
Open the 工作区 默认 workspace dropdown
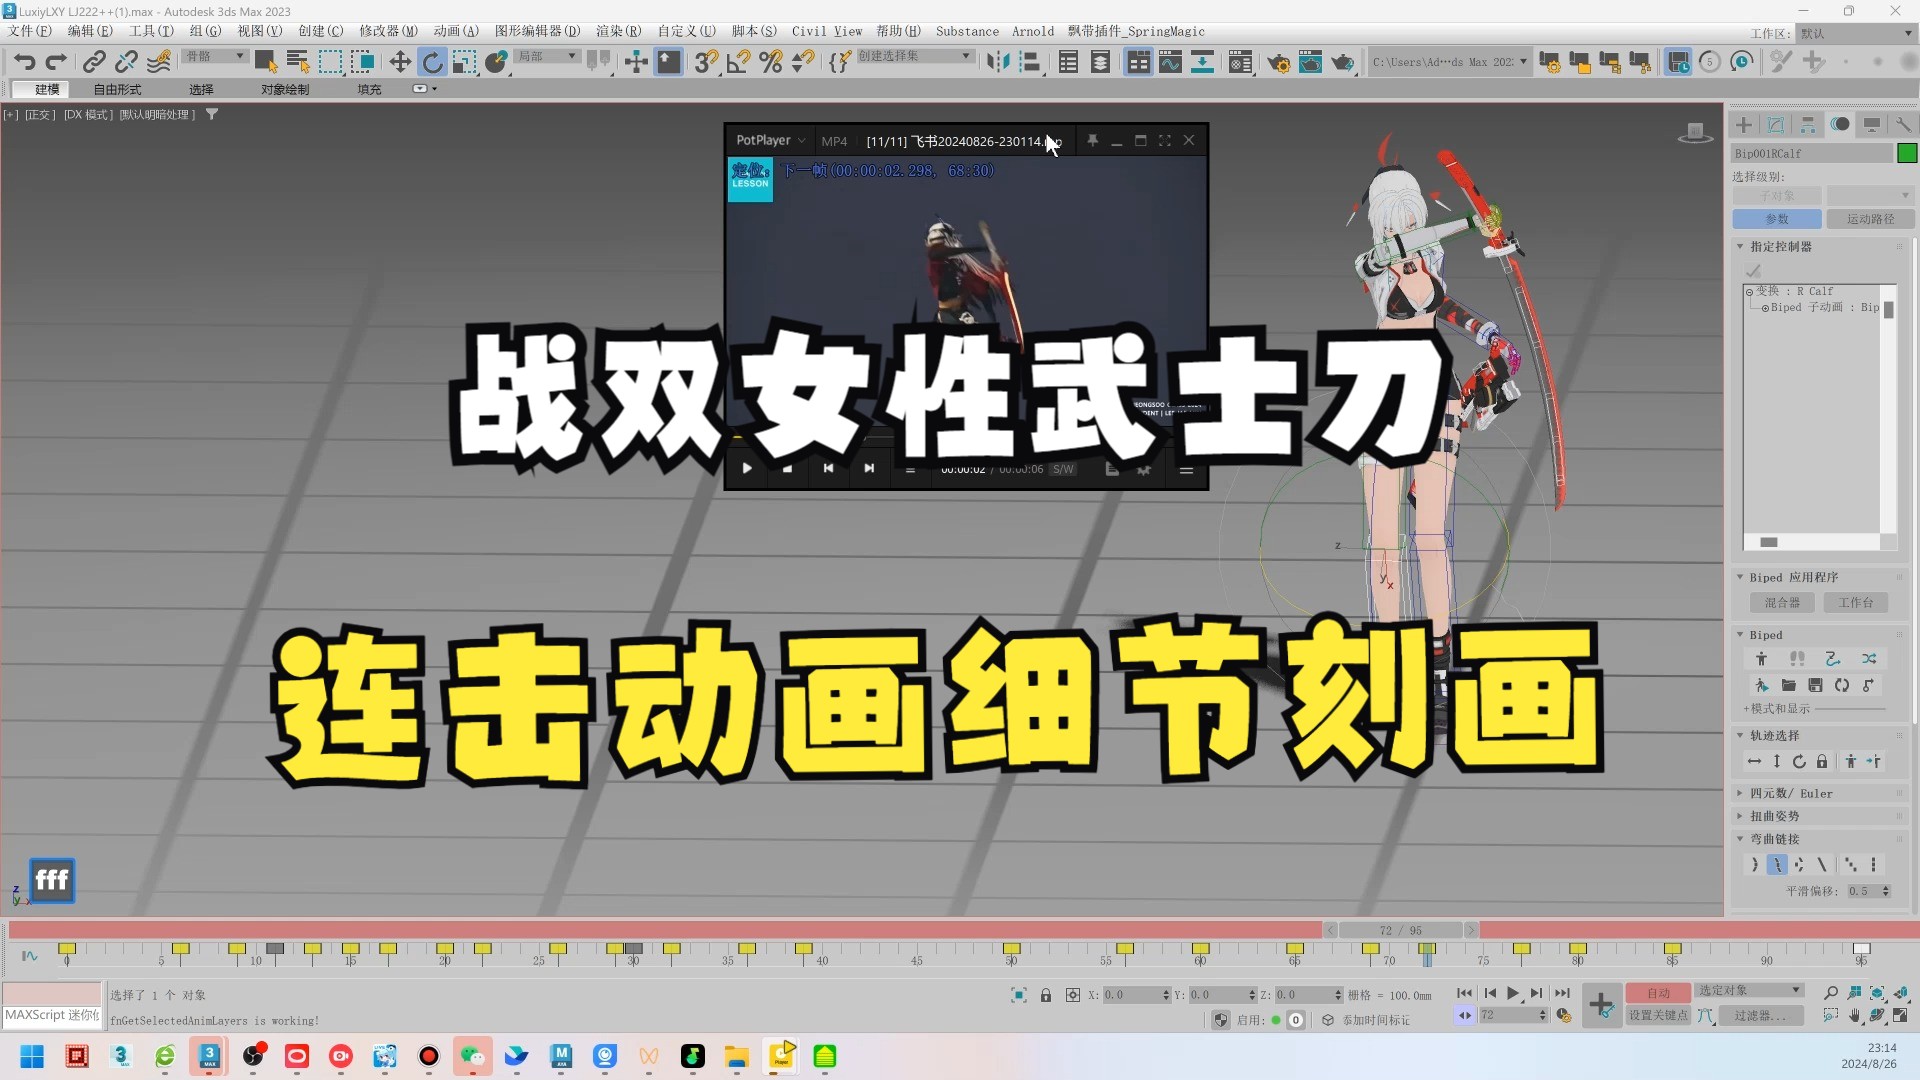(x=1856, y=33)
